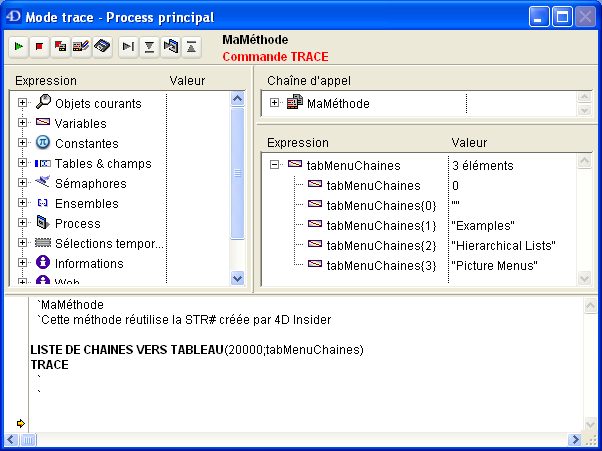Select the Sémaphores tree item
This screenshot has height=451, width=602.
(x=90, y=183)
